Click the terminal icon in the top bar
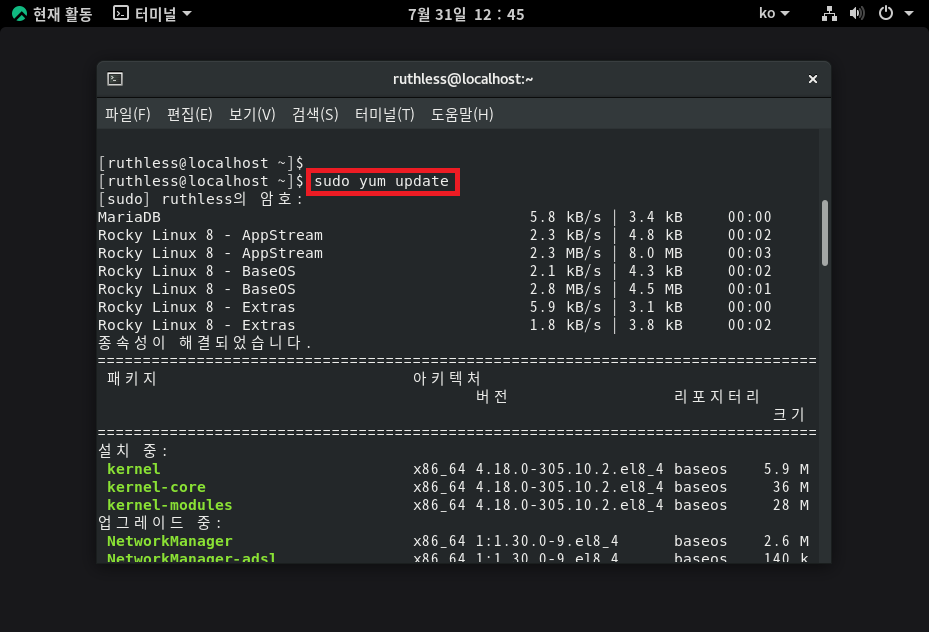This screenshot has width=929, height=632. click(121, 13)
